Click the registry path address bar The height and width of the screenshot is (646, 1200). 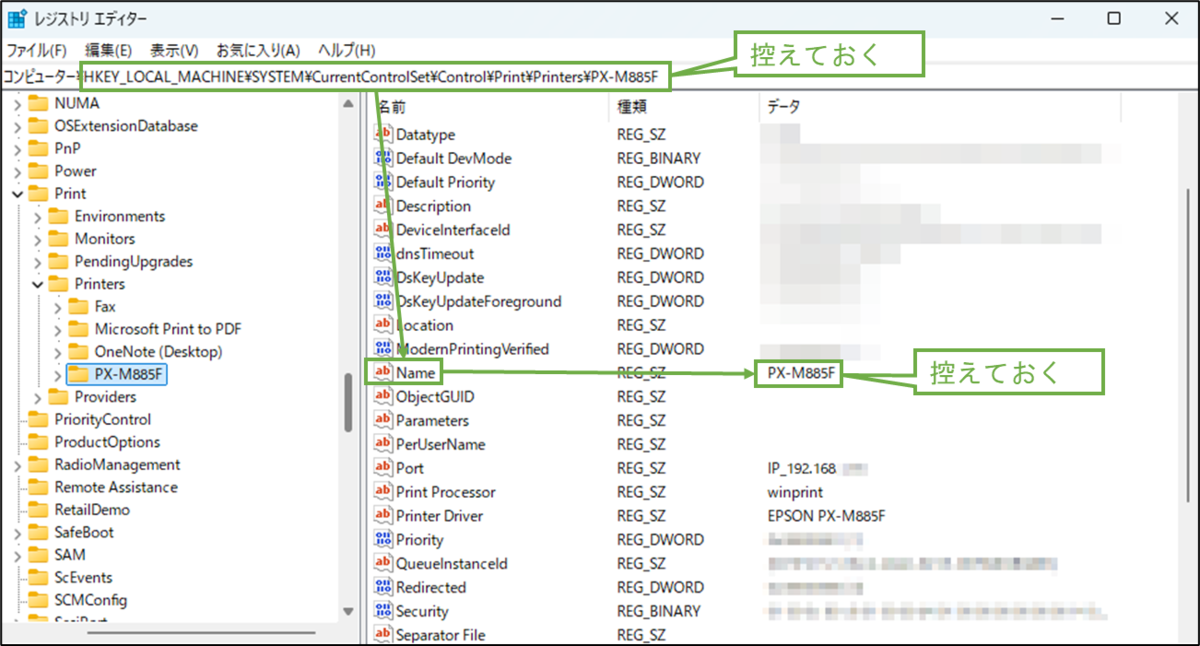pos(600,76)
